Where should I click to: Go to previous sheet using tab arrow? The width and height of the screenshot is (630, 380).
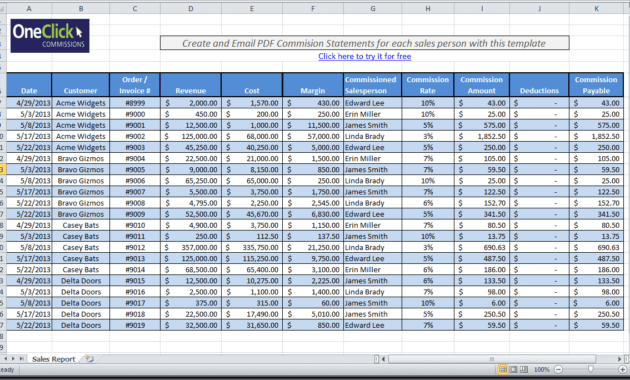click(x=6, y=359)
